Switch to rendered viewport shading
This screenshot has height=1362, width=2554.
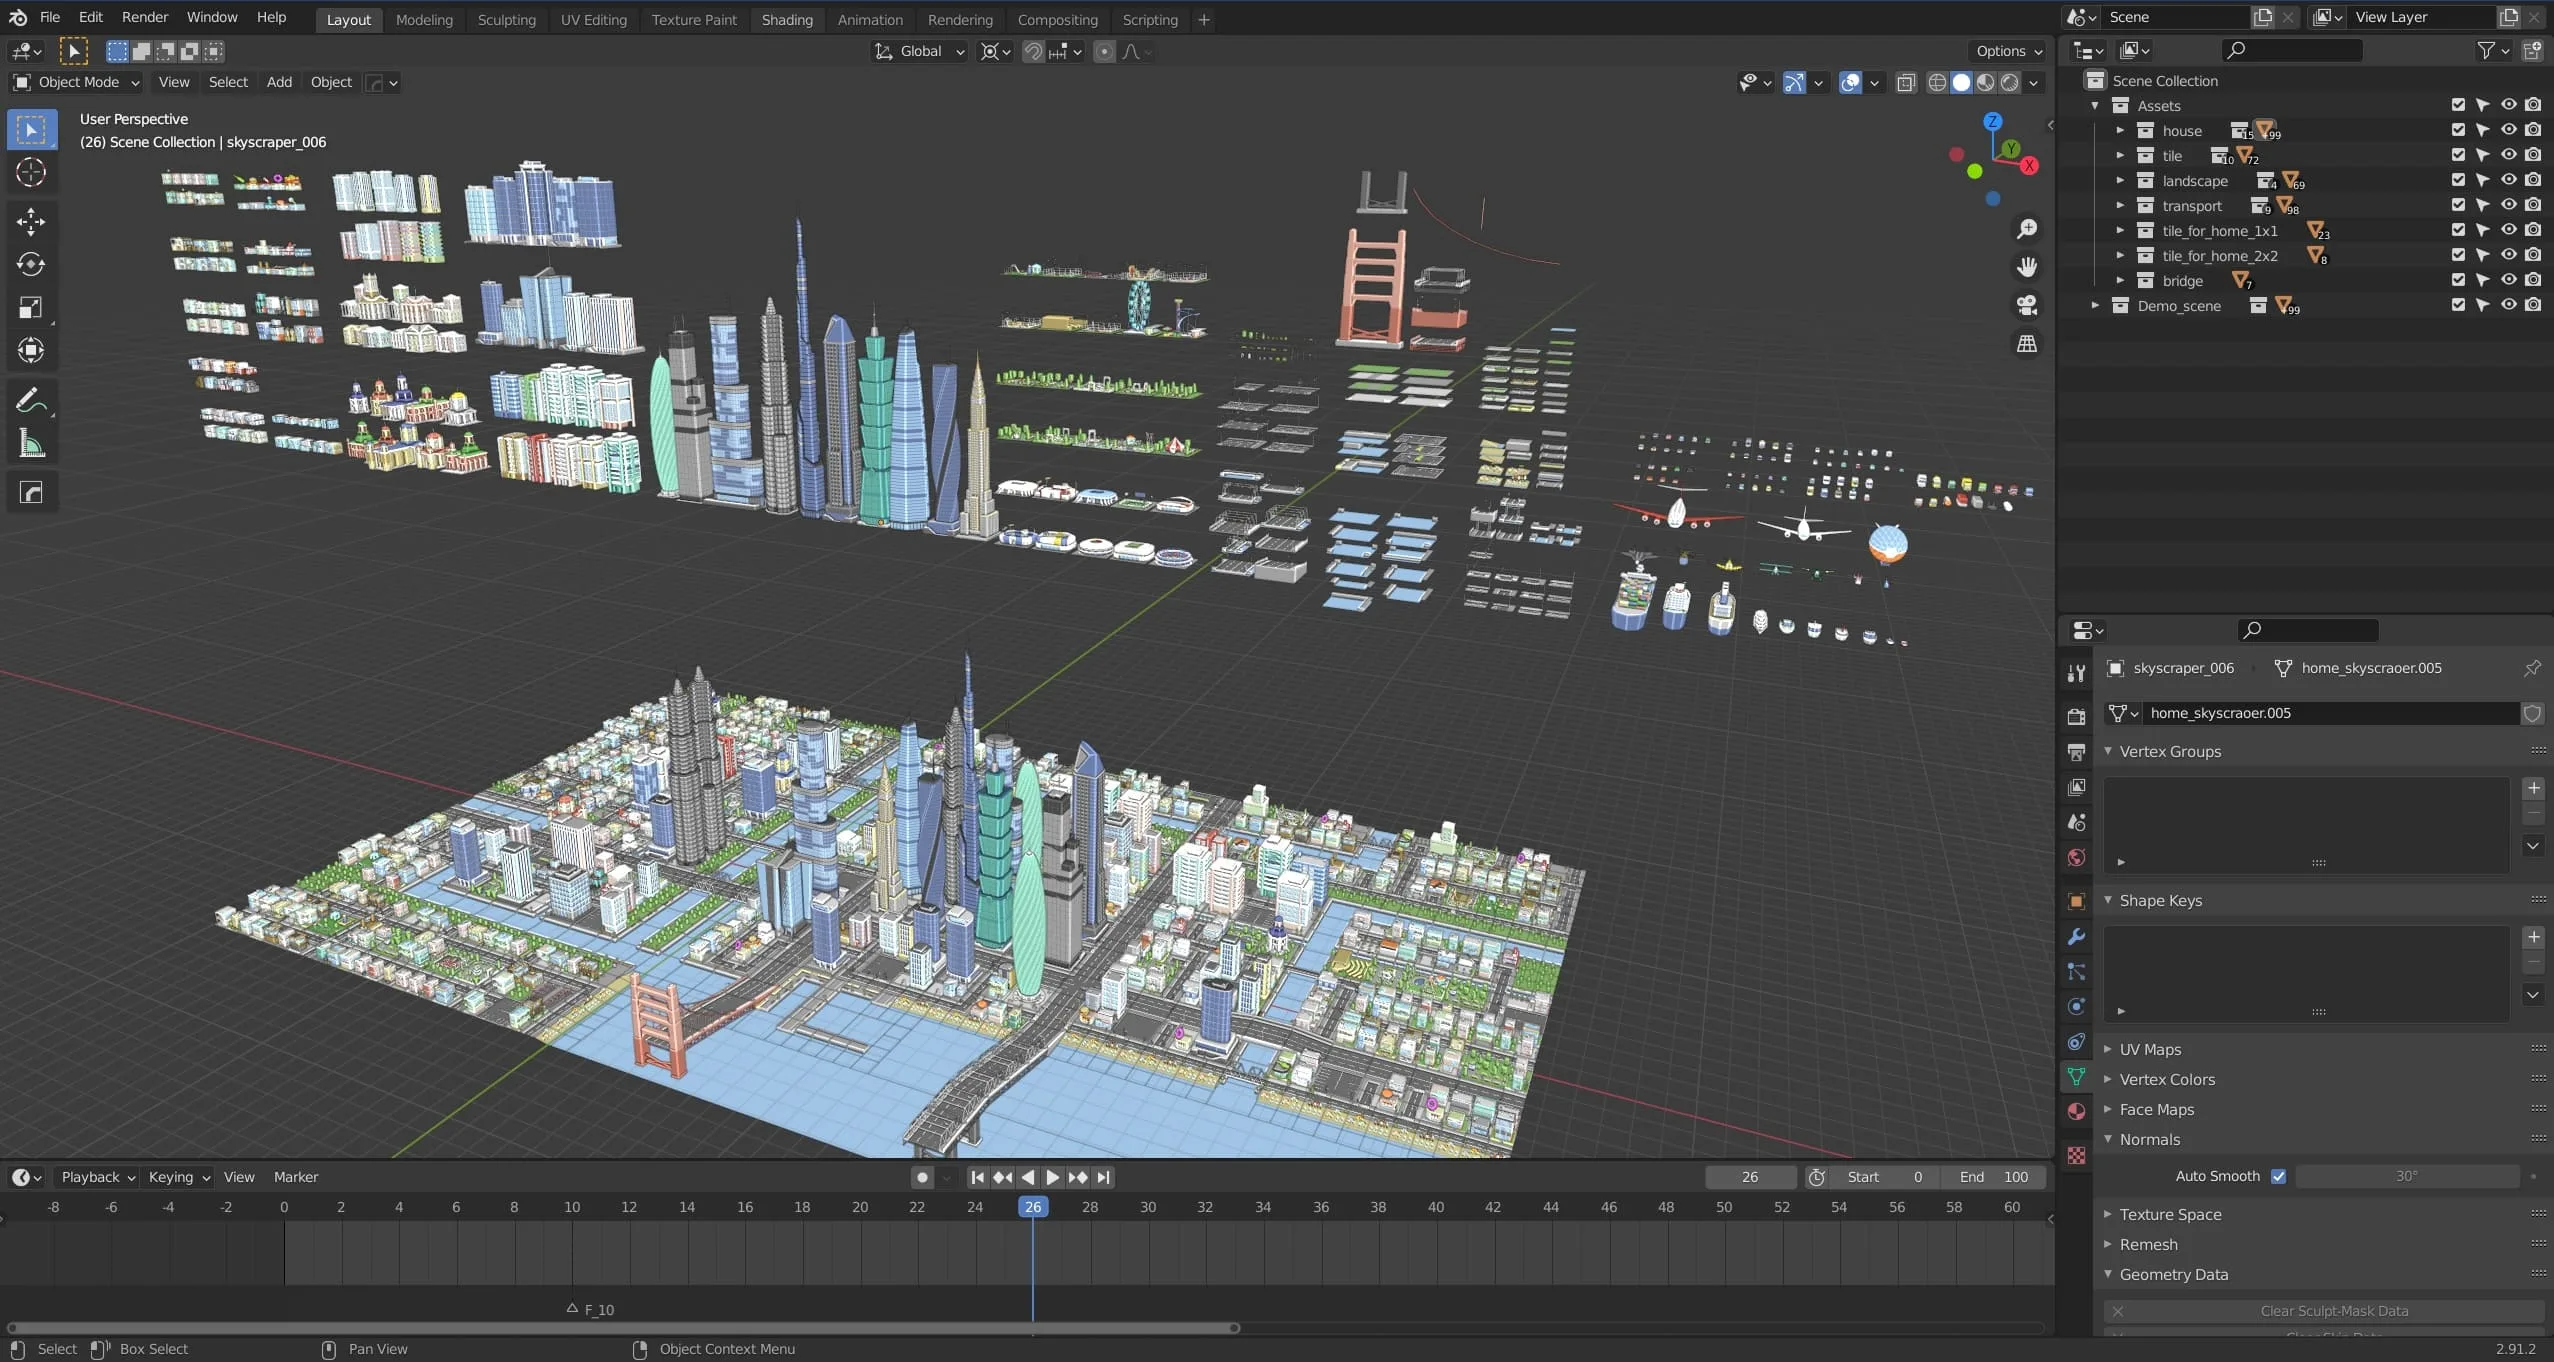point(2010,83)
